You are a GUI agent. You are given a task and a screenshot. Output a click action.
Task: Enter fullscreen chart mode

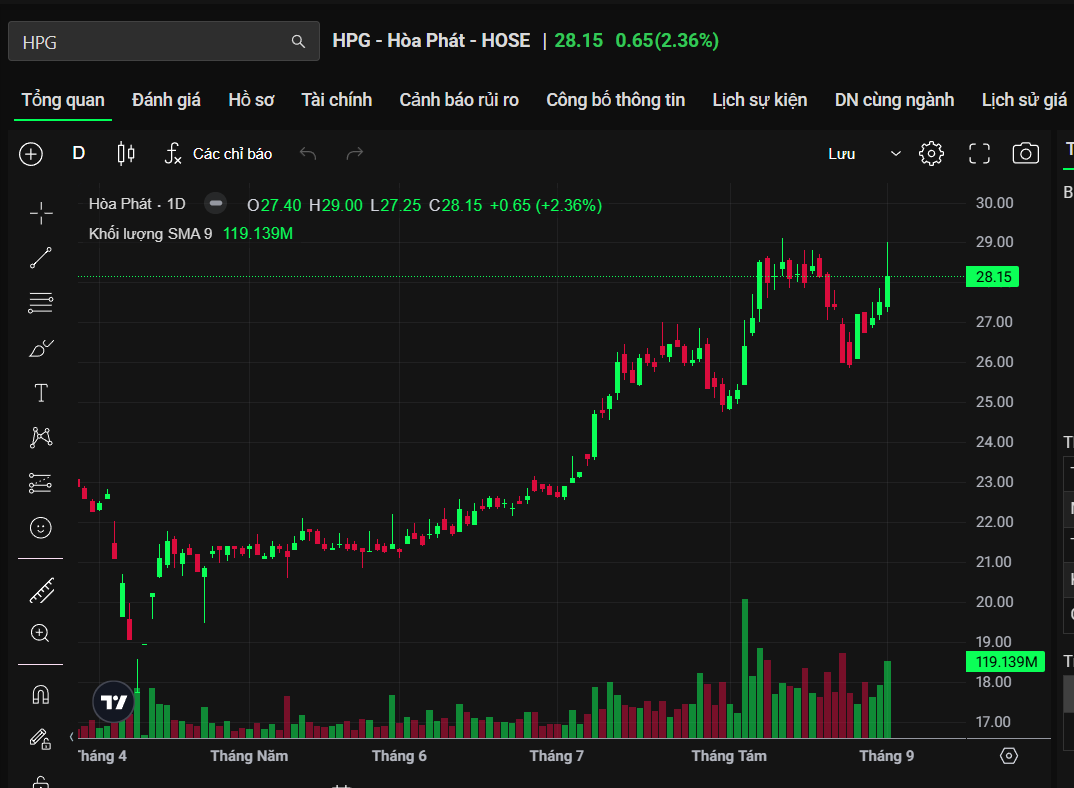click(979, 153)
